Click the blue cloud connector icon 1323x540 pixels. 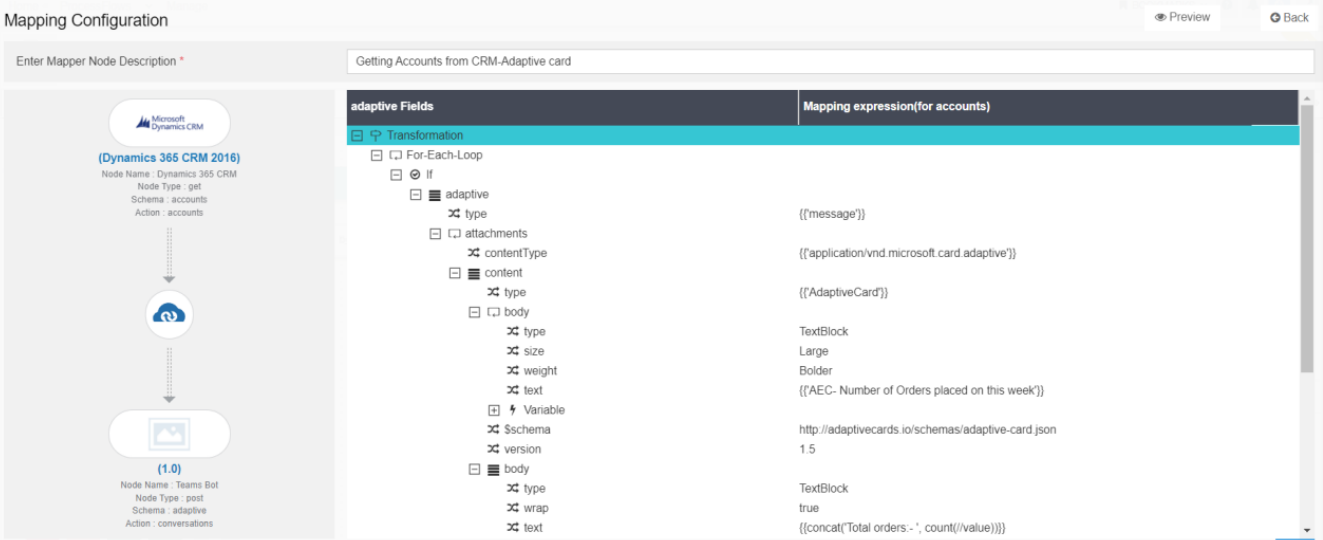click(x=169, y=314)
